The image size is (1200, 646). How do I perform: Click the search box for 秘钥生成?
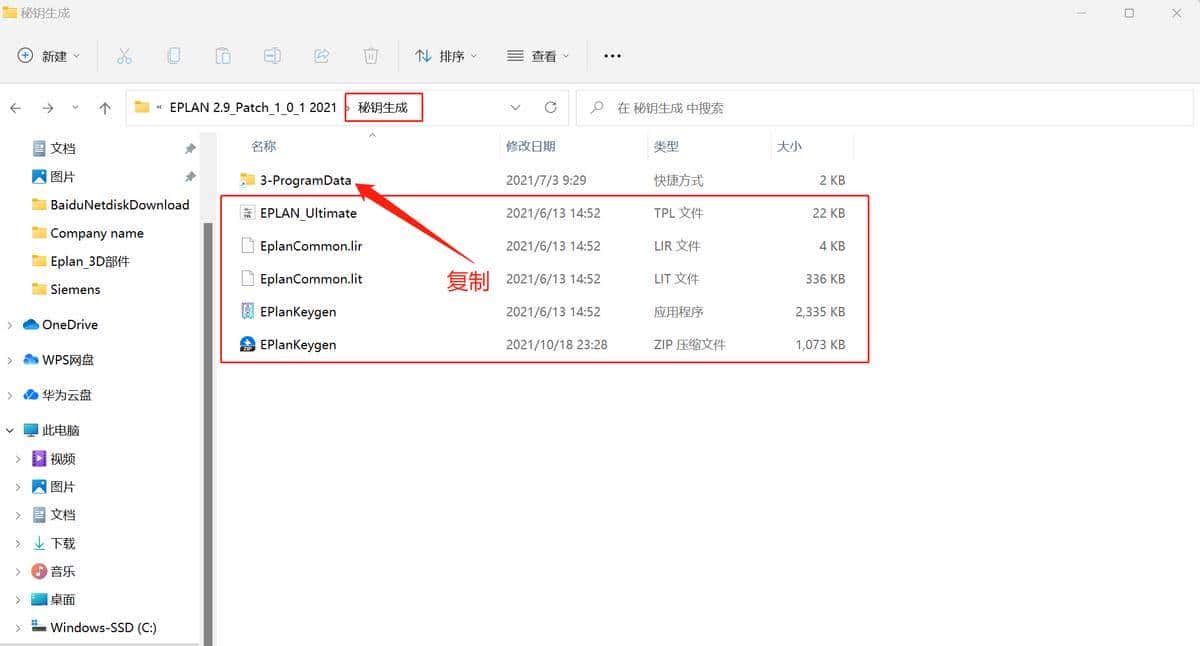click(890, 108)
